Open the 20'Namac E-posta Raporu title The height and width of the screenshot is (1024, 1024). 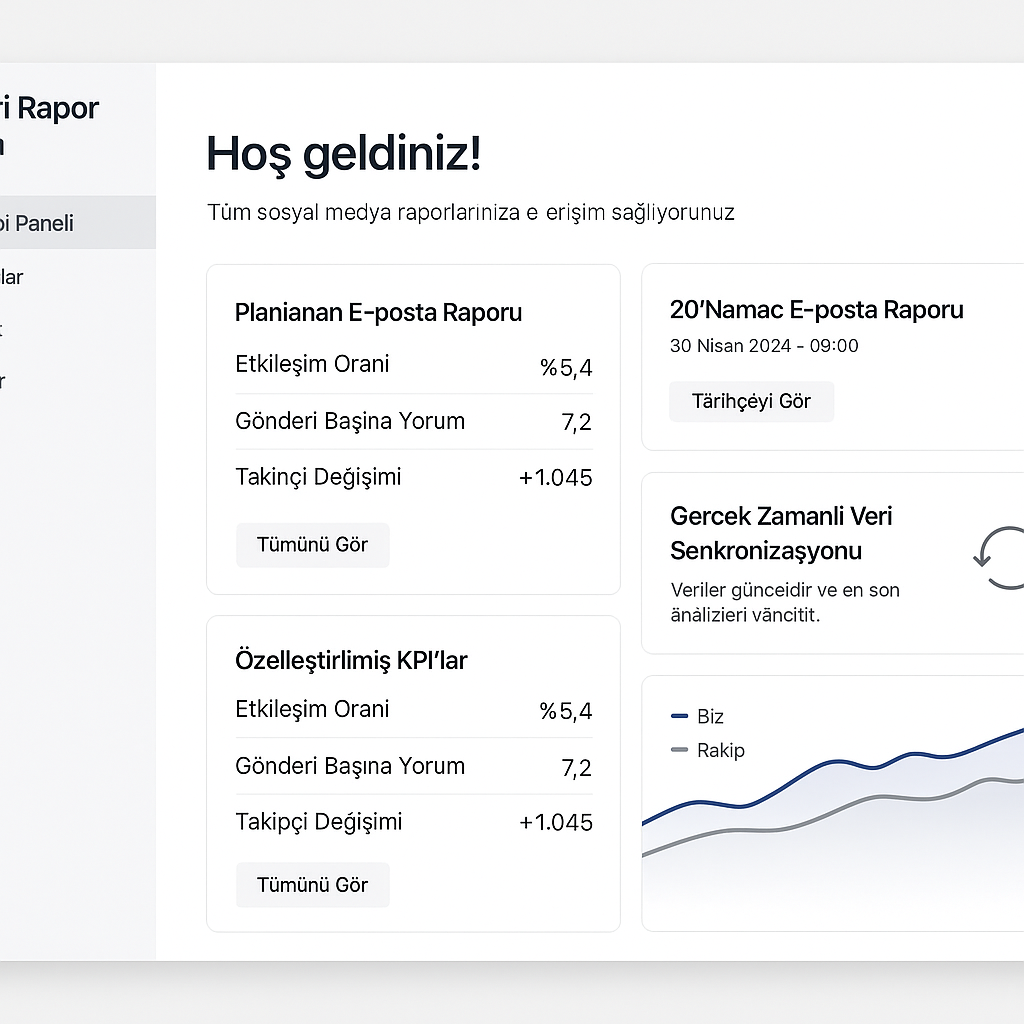tap(816, 310)
